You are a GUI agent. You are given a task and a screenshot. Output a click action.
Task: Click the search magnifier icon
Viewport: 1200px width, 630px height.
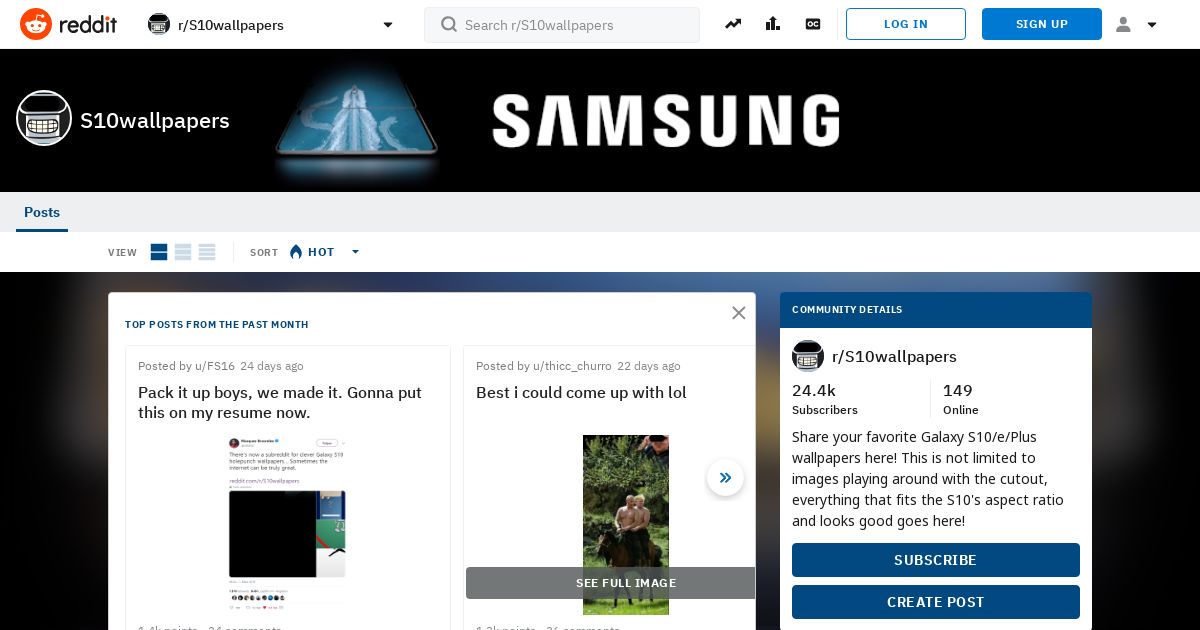click(449, 24)
